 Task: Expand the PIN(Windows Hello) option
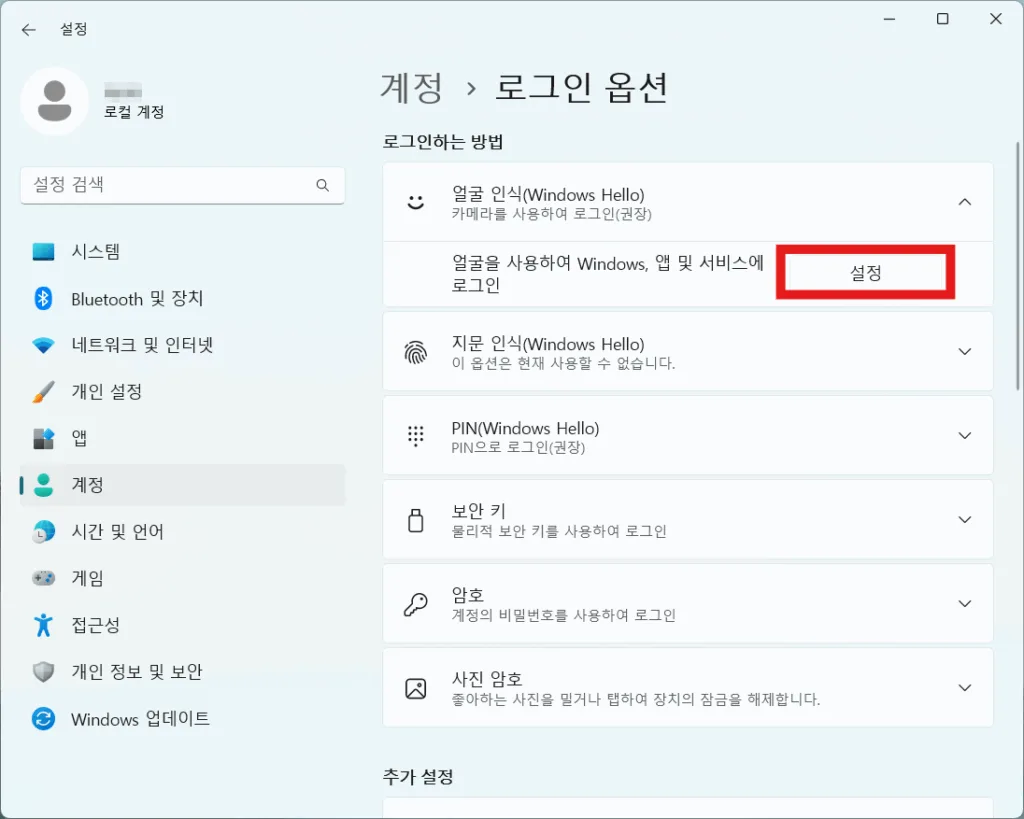point(965,435)
